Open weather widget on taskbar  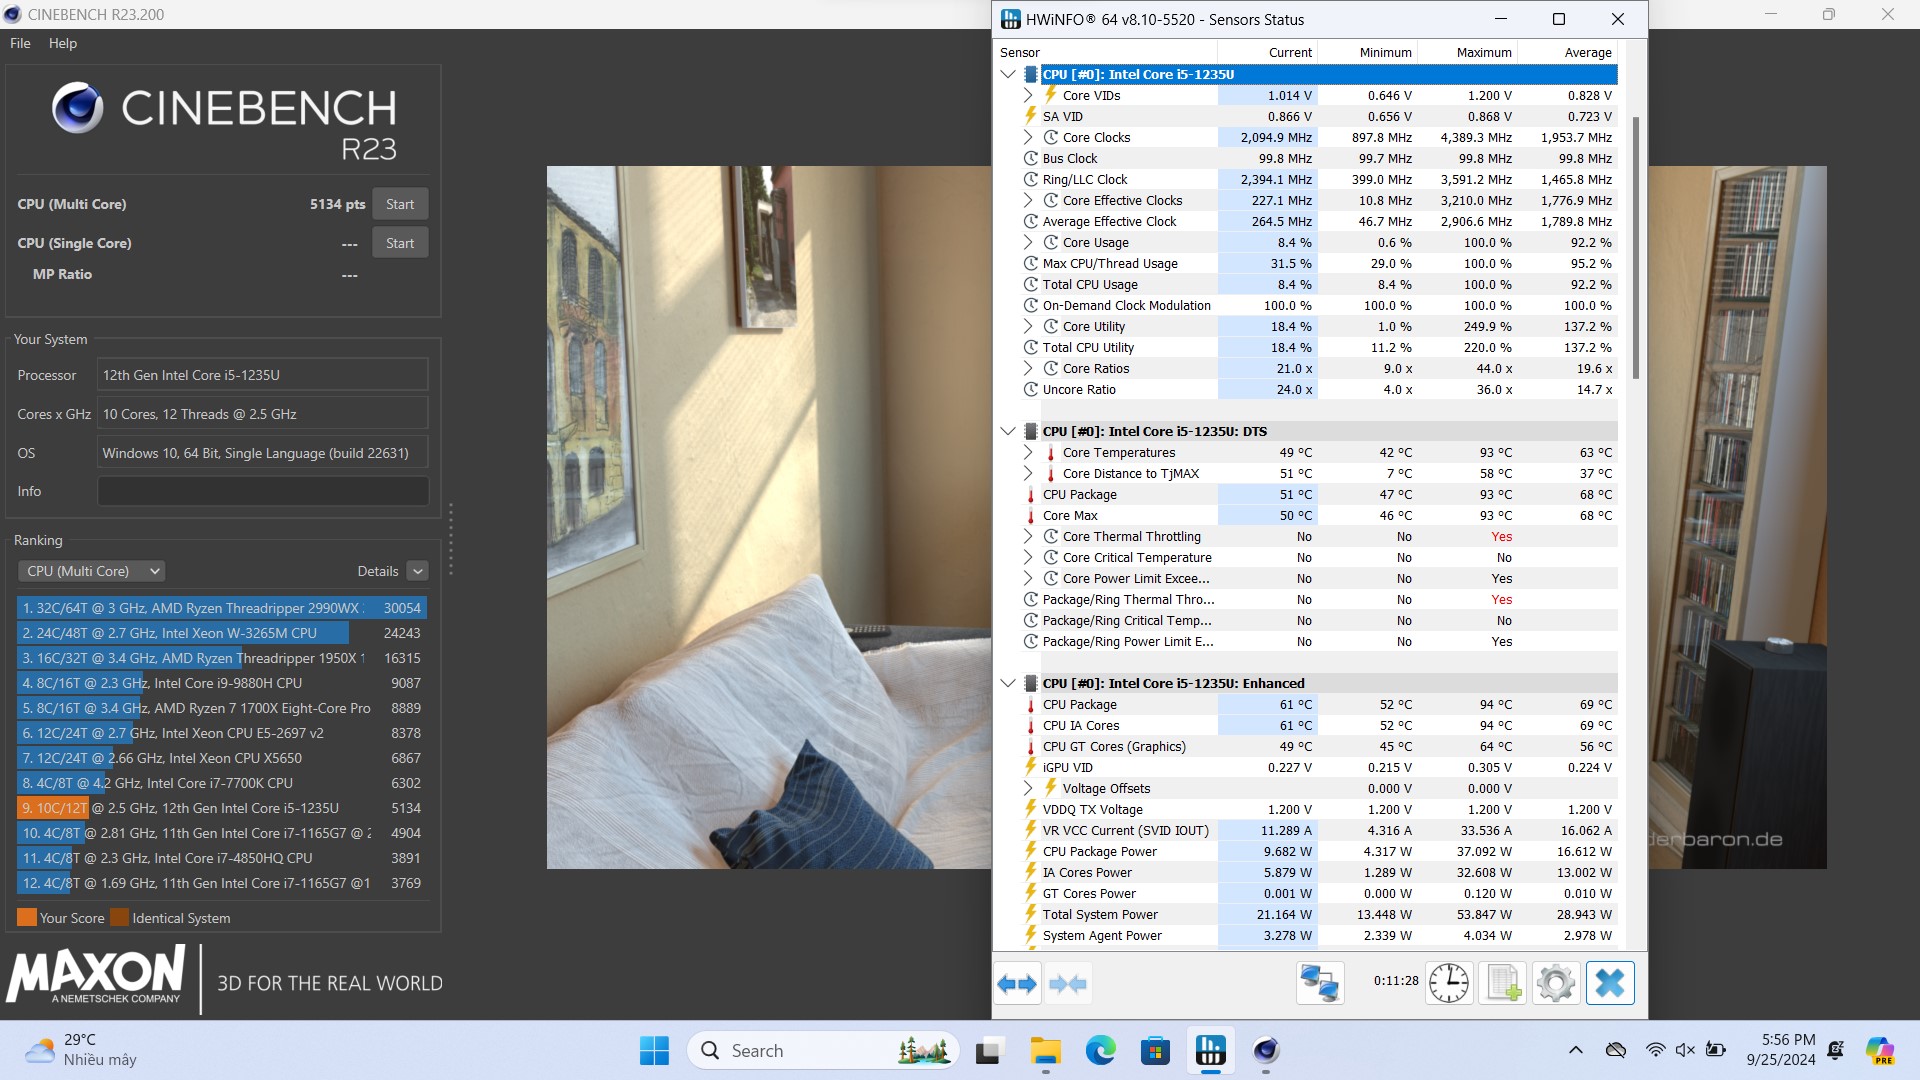point(82,1050)
